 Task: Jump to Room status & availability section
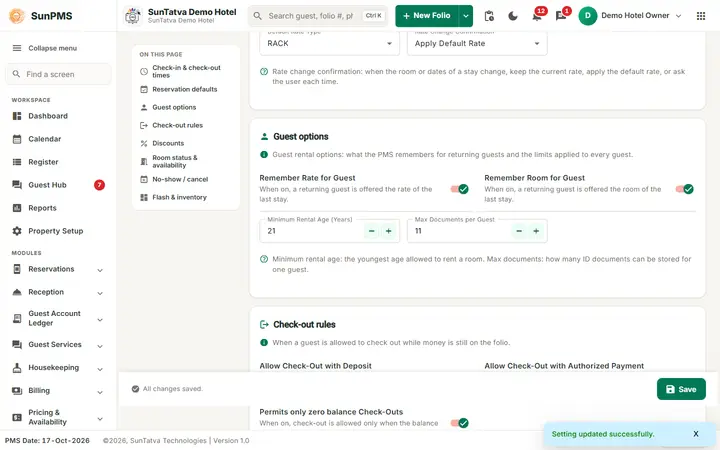point(186,161)
